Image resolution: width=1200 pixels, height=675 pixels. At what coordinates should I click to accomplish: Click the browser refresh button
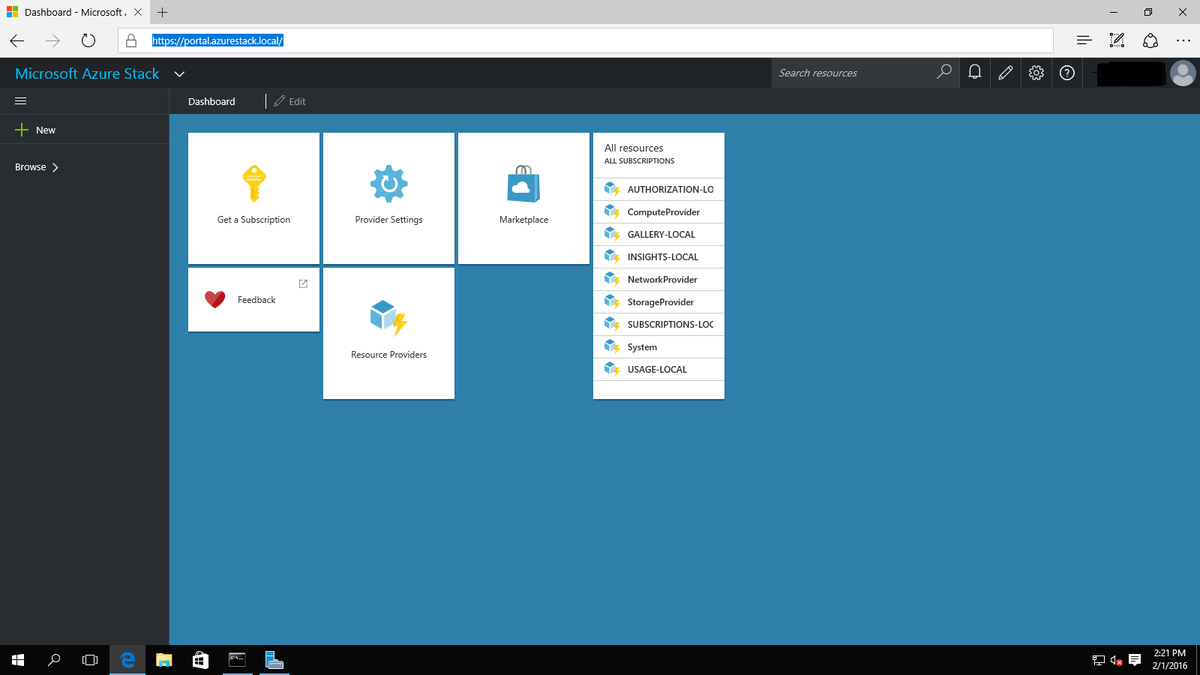tap(88, 41)
